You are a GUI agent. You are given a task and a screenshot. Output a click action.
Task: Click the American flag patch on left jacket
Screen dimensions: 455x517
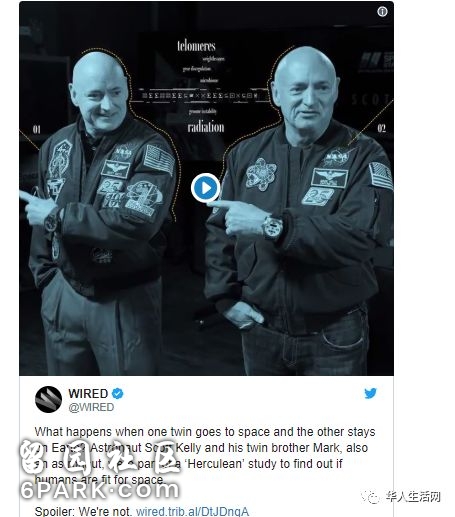[159, 159]
